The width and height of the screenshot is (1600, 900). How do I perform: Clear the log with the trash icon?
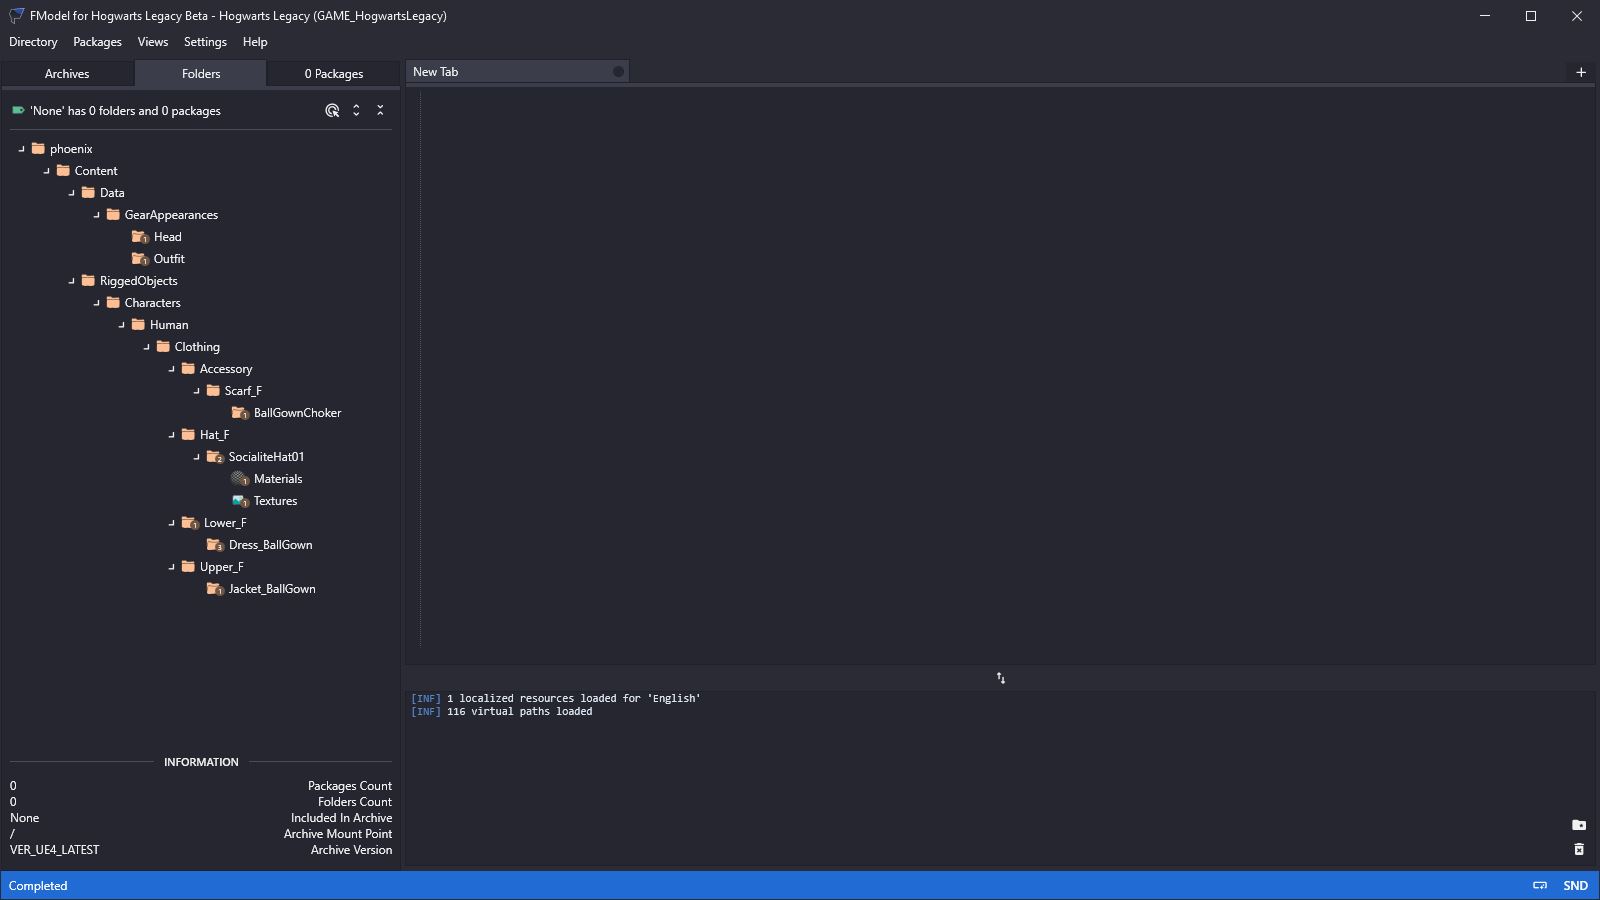[1579, 849]
